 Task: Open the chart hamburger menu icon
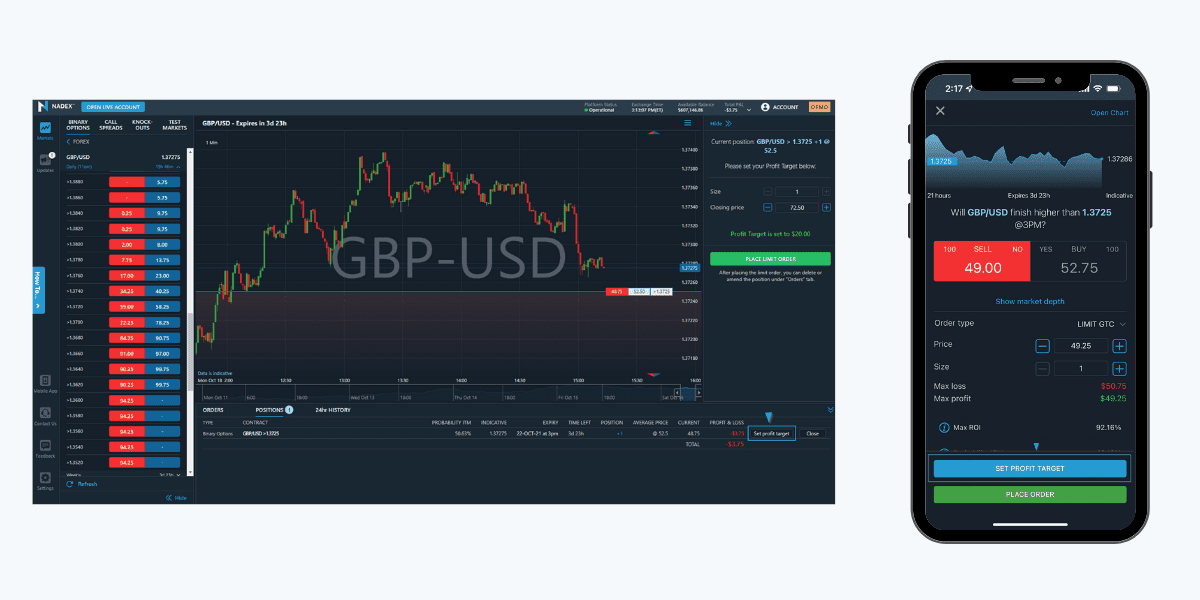687,122
